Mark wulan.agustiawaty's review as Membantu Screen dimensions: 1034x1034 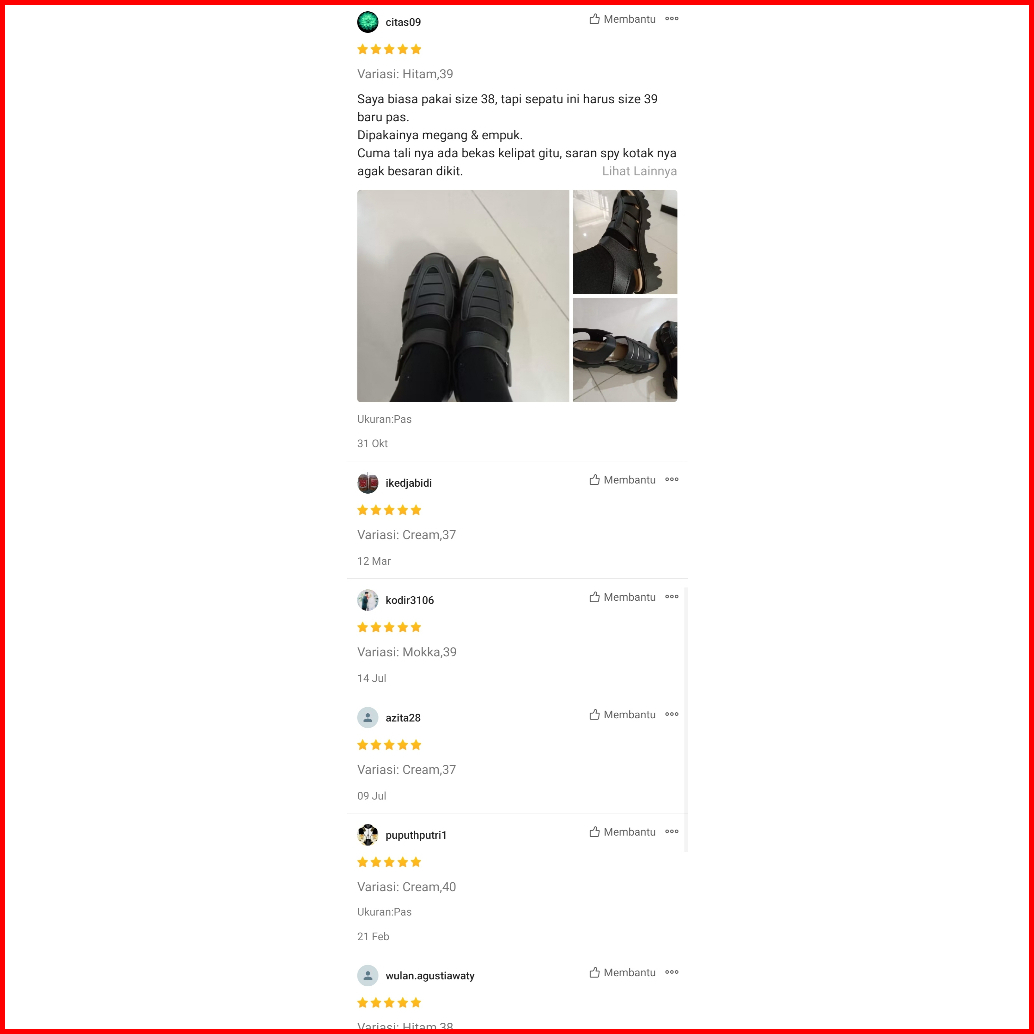pyautogui.click(x=622, y=973)
